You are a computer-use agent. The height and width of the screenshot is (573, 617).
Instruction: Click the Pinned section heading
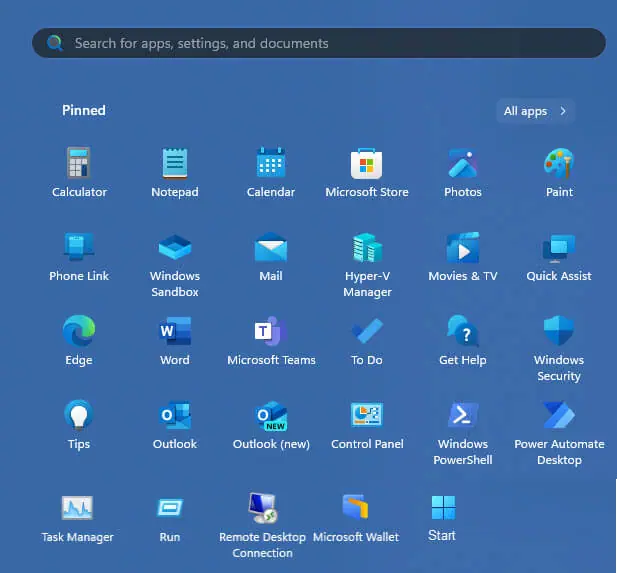coord(84,110)
